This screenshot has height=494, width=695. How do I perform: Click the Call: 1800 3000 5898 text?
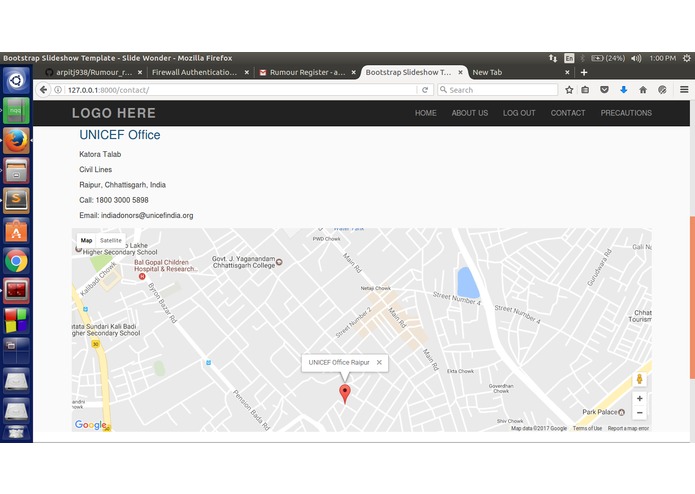pos(114,200)
